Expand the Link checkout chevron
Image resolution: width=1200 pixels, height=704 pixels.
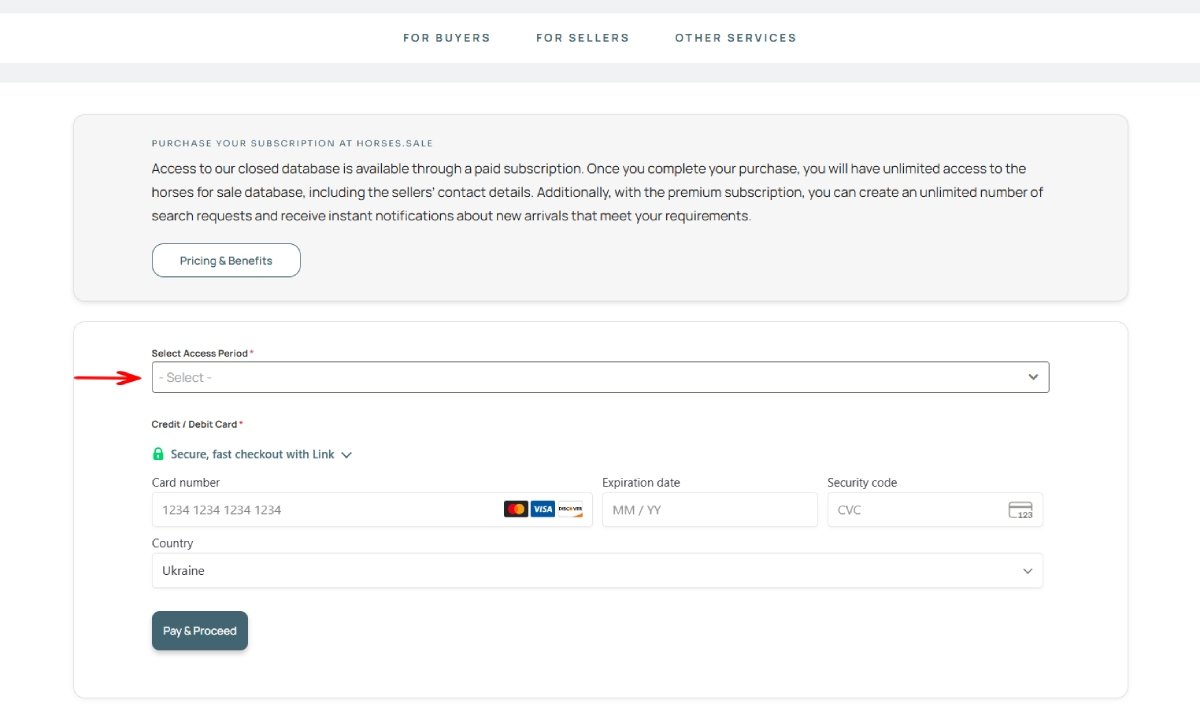(347, 455)
